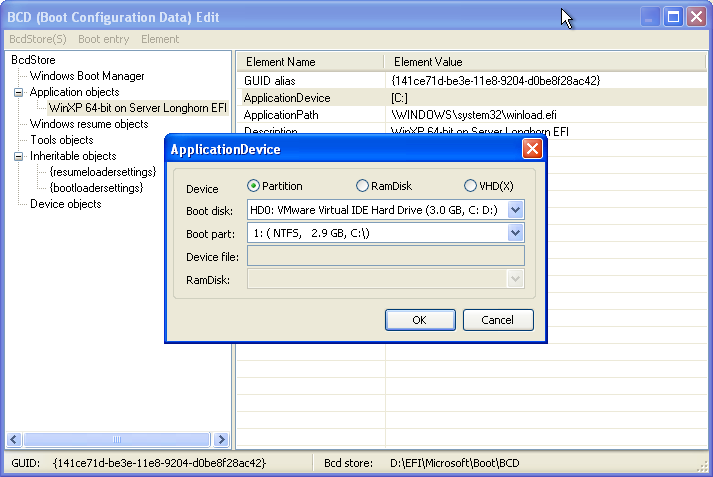Open the BcdStore(S) menu
This screenshot has height=477, width=713.
point(37,39)
